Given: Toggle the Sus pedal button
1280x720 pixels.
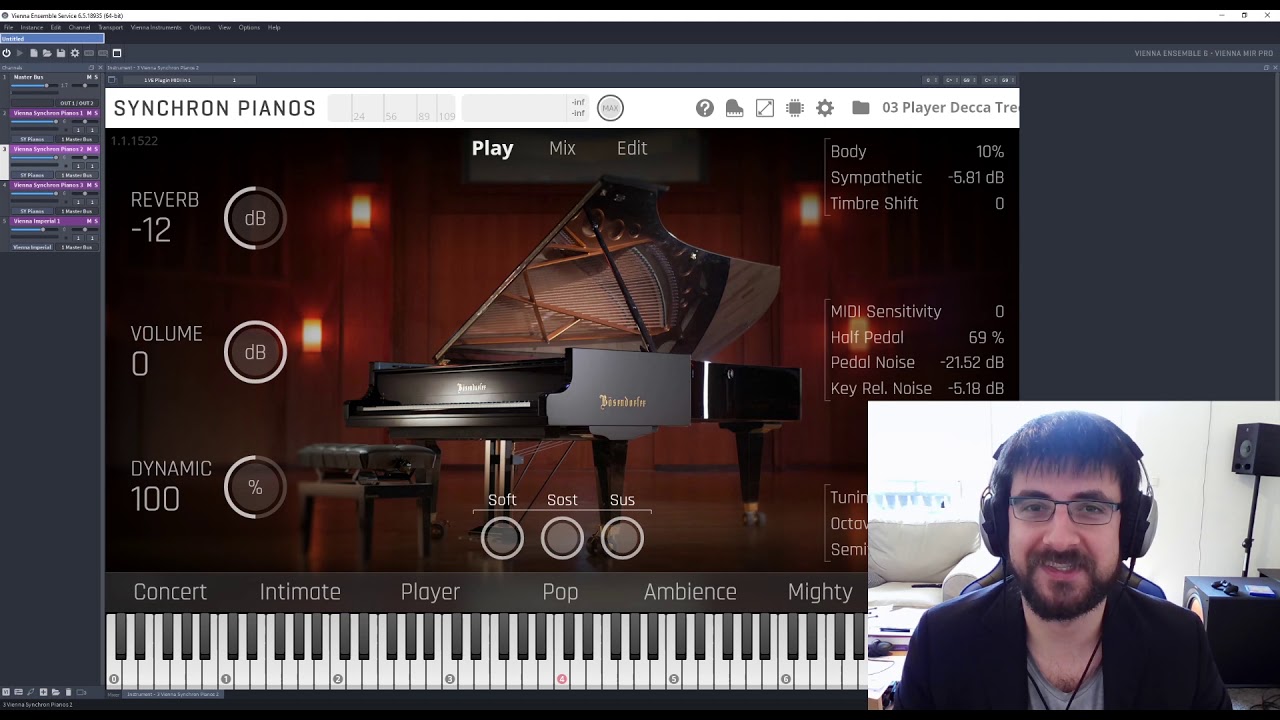Looking at the screenshot, I should point(622,539).
